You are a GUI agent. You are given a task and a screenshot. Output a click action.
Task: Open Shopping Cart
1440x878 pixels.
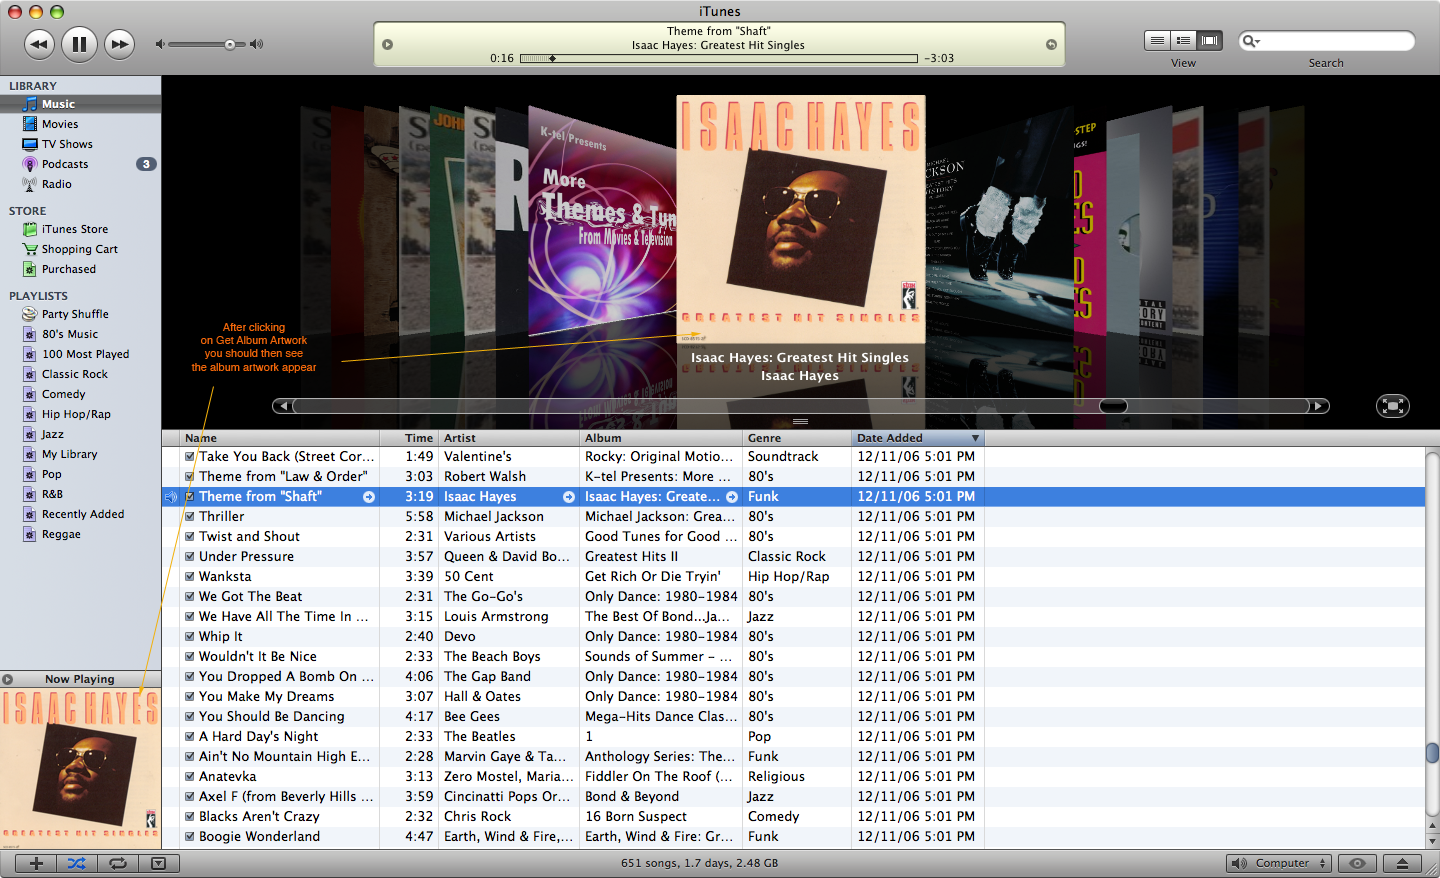[x=80, y=249]
